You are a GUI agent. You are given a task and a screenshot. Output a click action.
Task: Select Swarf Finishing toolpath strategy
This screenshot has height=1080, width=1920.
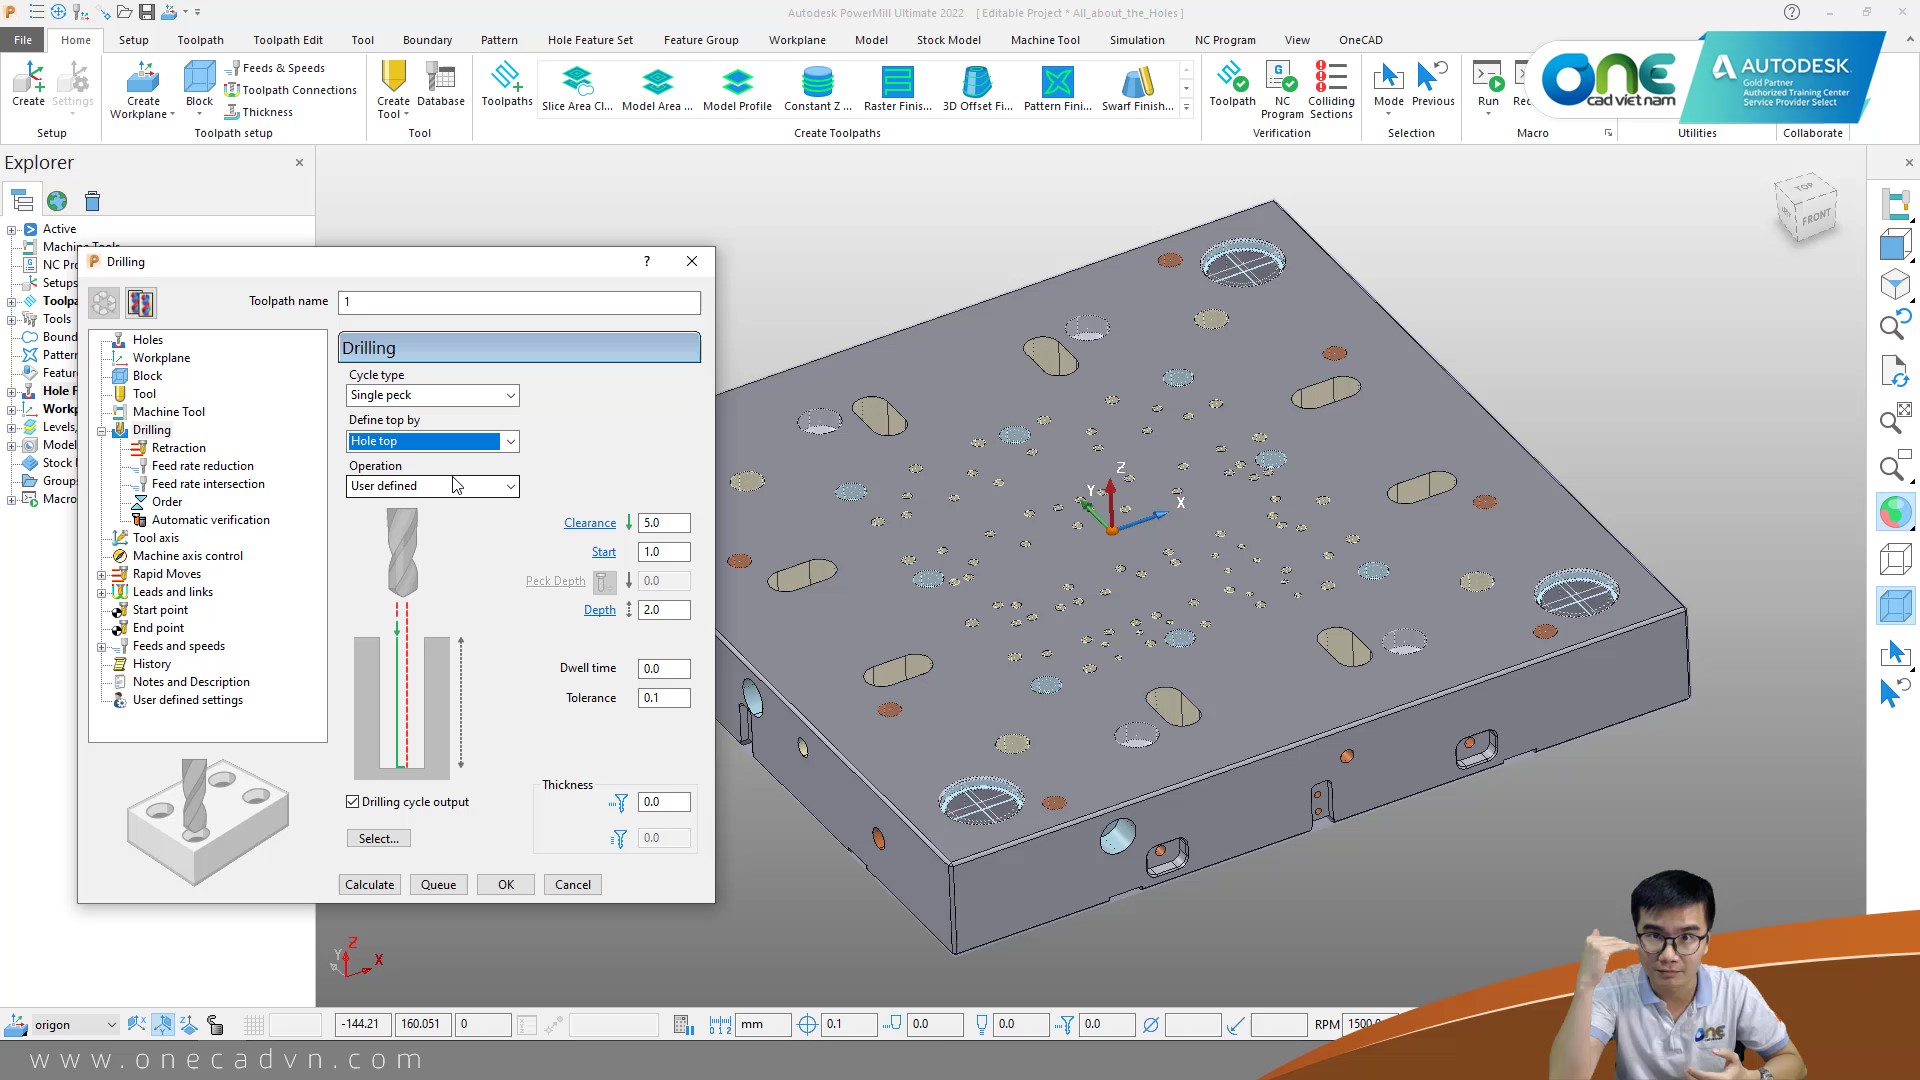[x=1137, y=88]
